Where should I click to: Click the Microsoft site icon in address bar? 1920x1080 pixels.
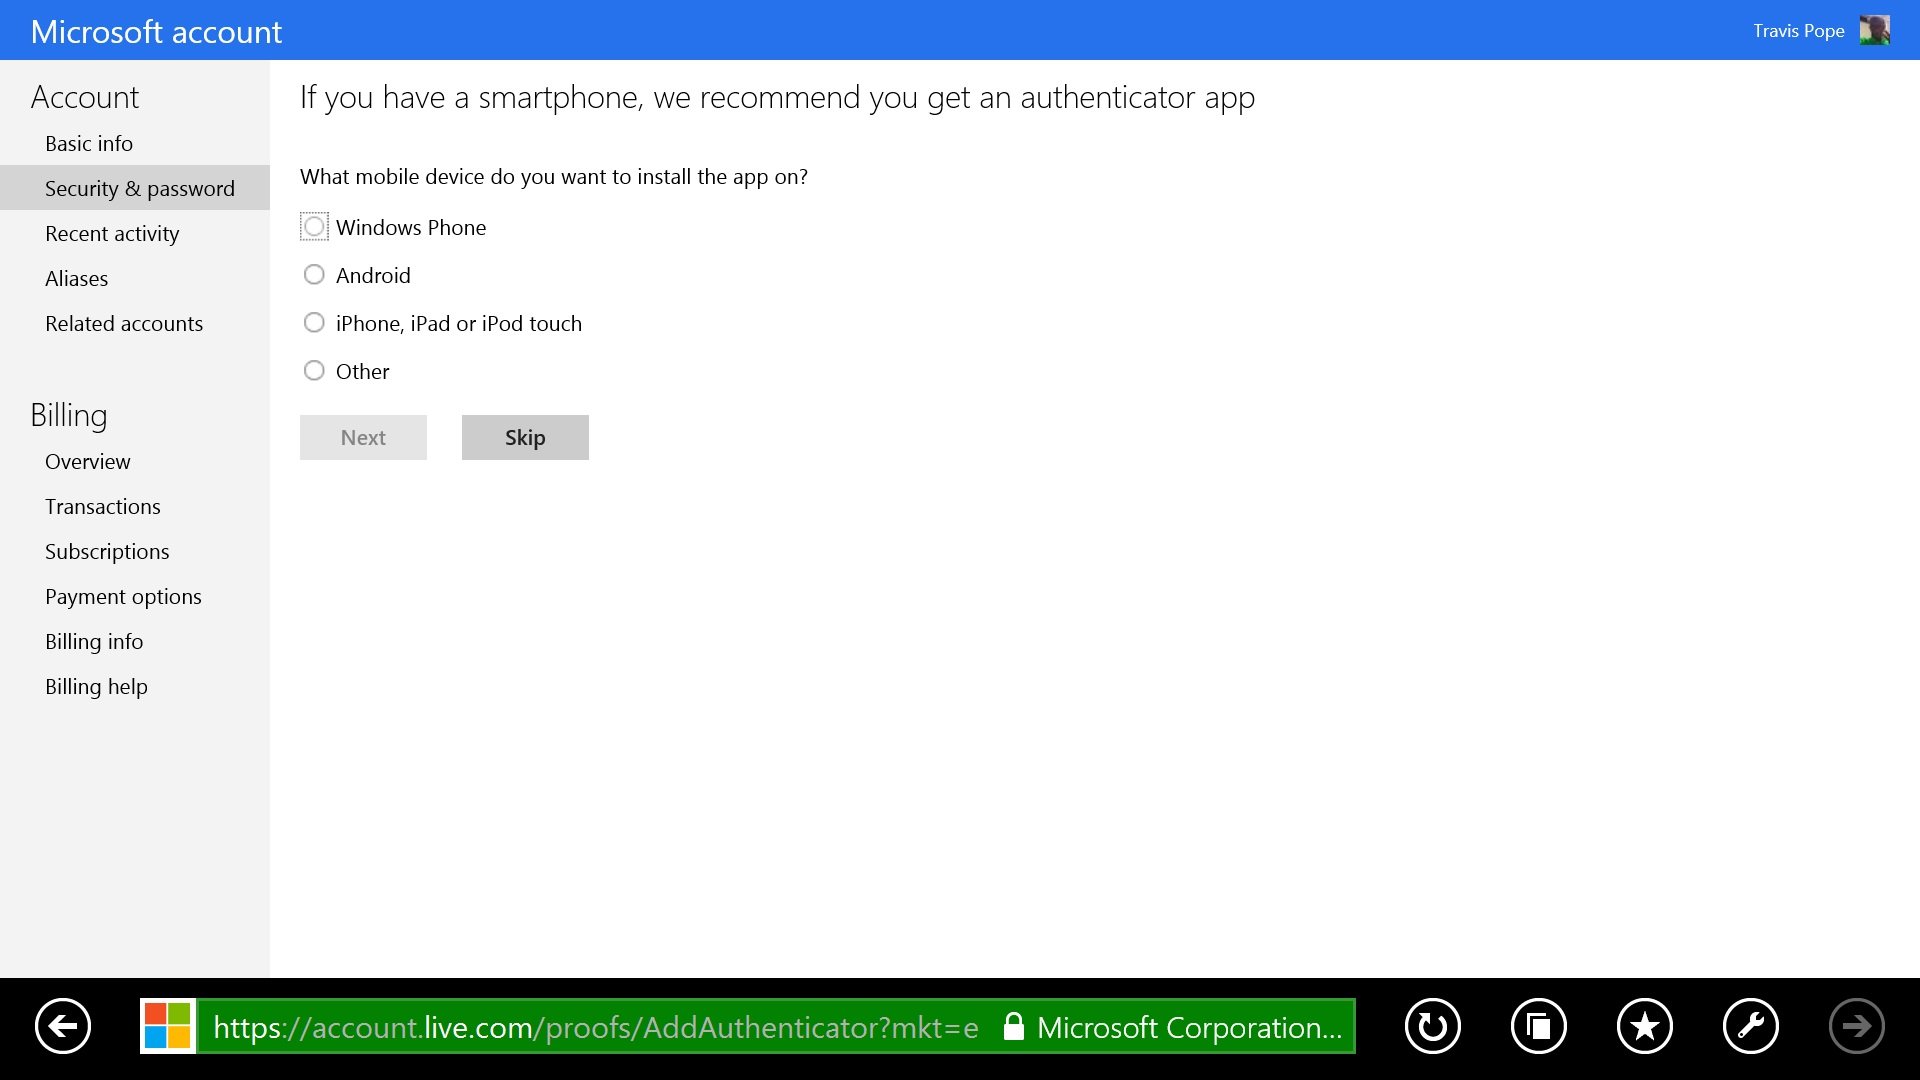pos(168,1025)
